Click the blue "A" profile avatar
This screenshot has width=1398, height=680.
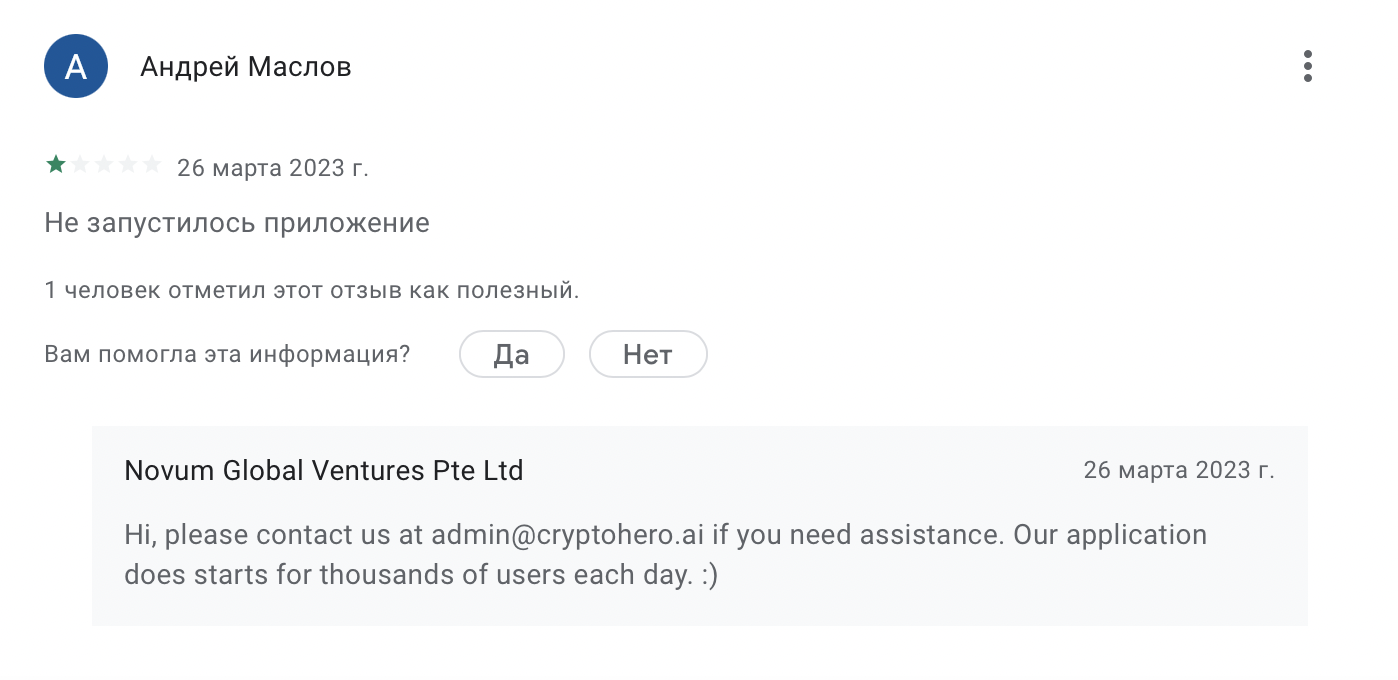(76, 66)
